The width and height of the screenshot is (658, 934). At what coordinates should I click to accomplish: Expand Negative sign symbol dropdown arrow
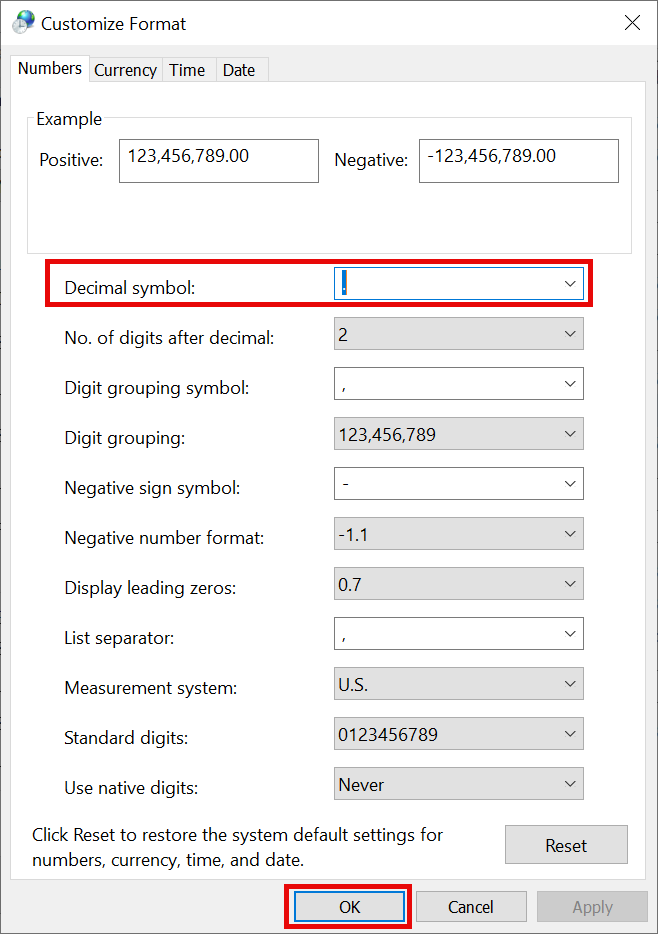click(x=570, y=484)
